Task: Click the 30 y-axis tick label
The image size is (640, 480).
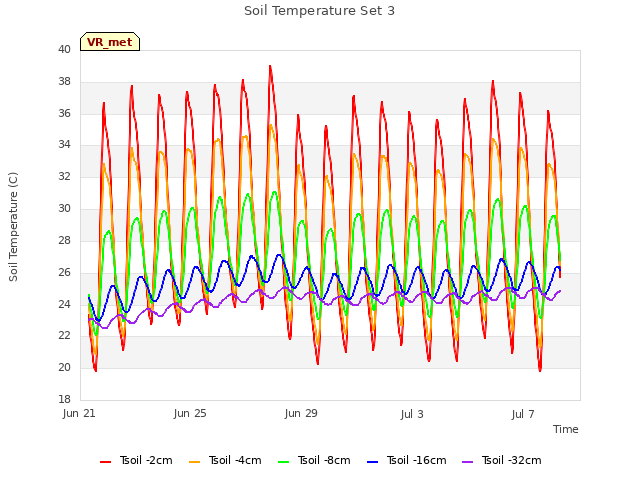Action: (64, 208)
